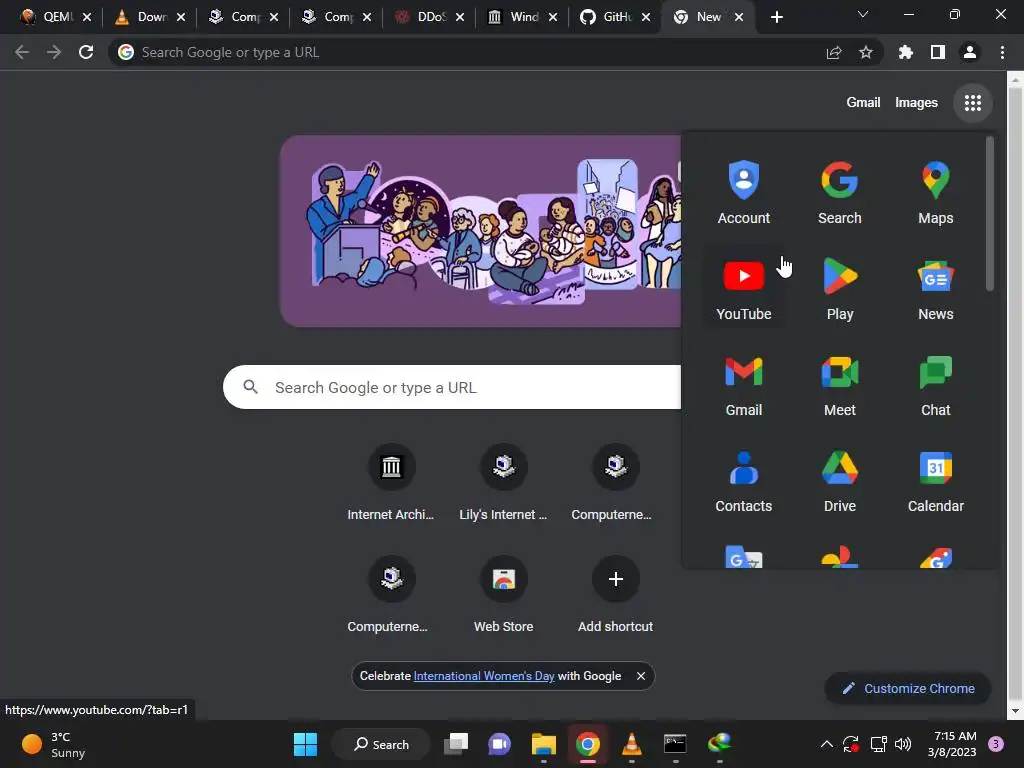The width and height of the screenshot is (1024, 768).
Task: Open the Web Store shortcut
Action: 503,594
